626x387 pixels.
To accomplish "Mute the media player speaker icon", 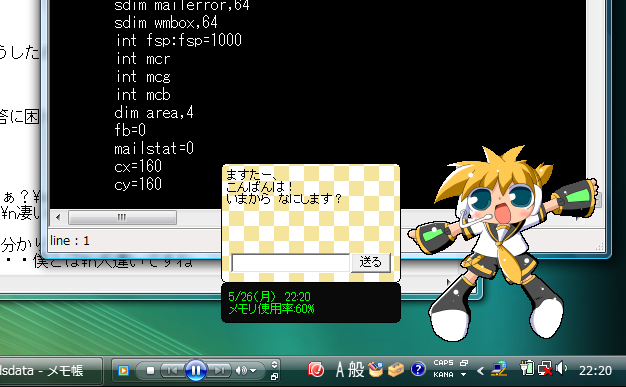I will tap(241, 371).
